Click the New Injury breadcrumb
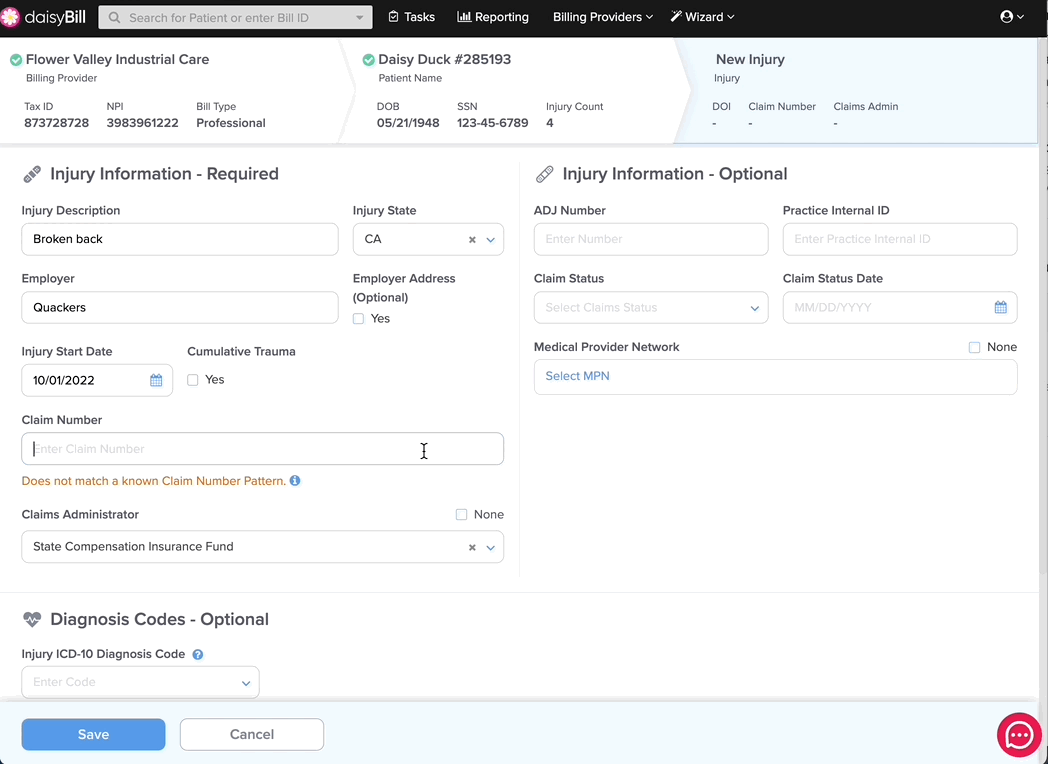Screen dimensions: 1048x764 [x=750, y=59]
